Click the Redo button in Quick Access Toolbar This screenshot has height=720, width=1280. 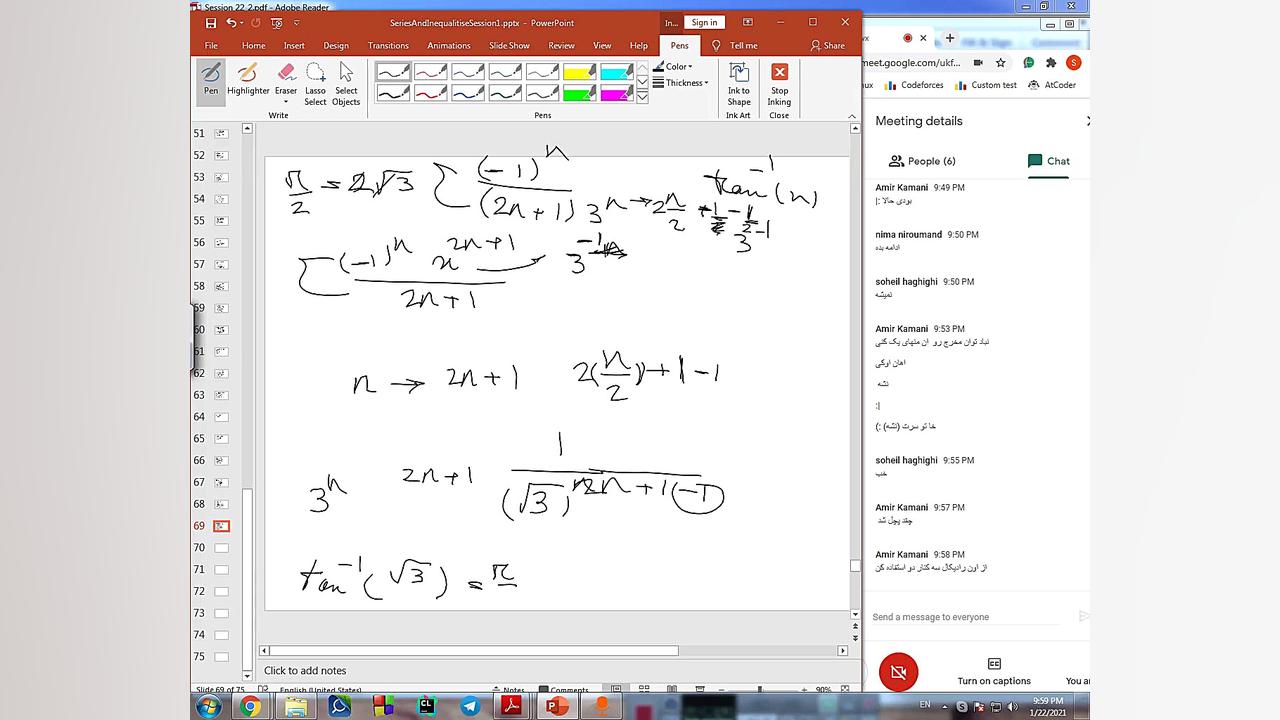pos(255,23)
